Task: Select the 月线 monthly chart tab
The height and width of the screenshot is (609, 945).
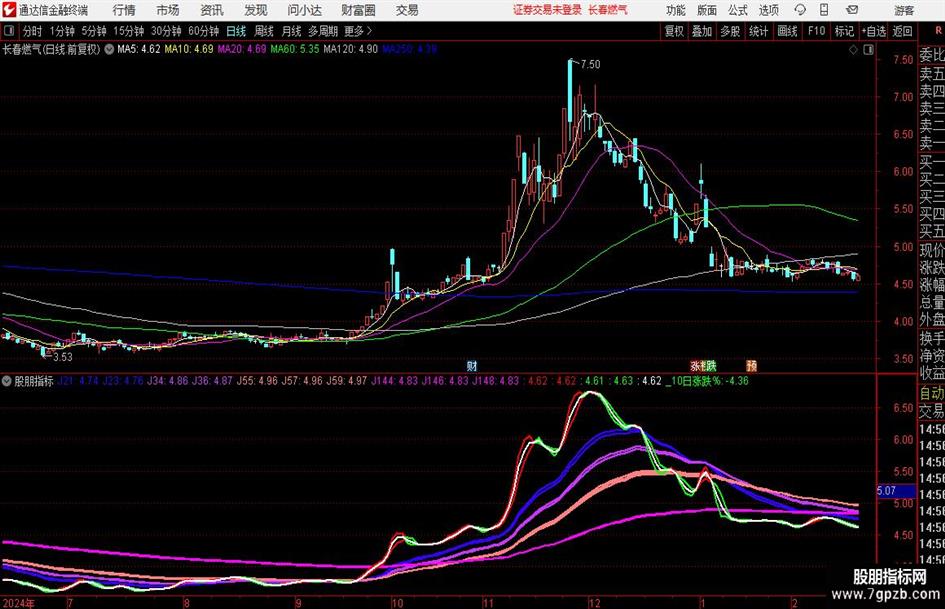Action: (x=292, y=31)
